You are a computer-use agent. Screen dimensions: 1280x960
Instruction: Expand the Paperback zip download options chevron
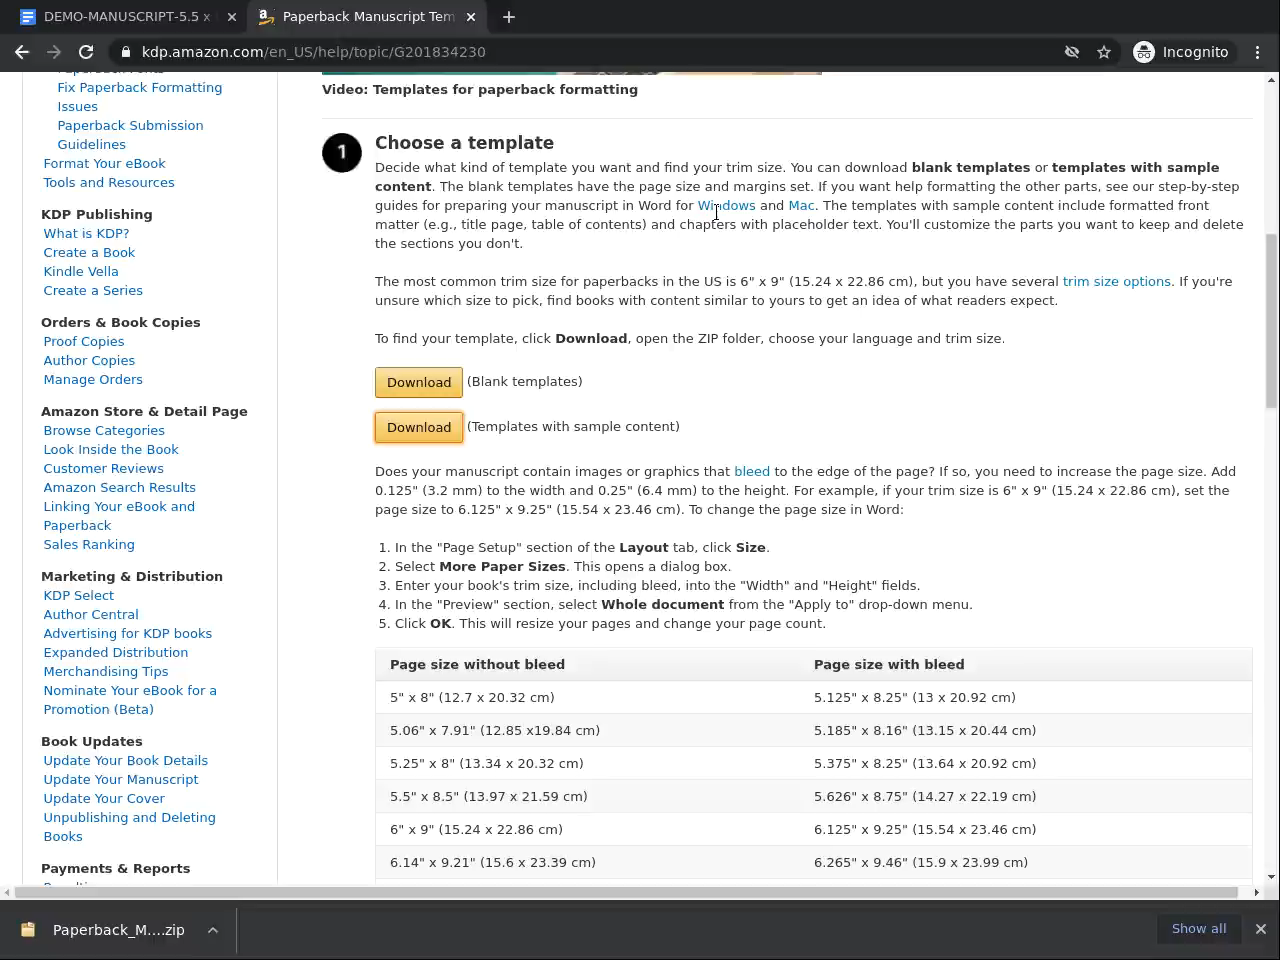(213, 930)
